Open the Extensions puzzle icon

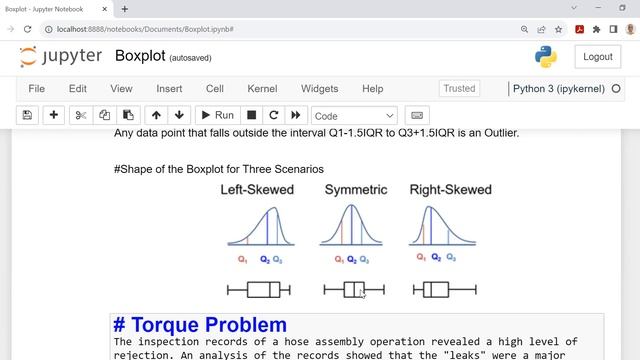pos(596,29)
